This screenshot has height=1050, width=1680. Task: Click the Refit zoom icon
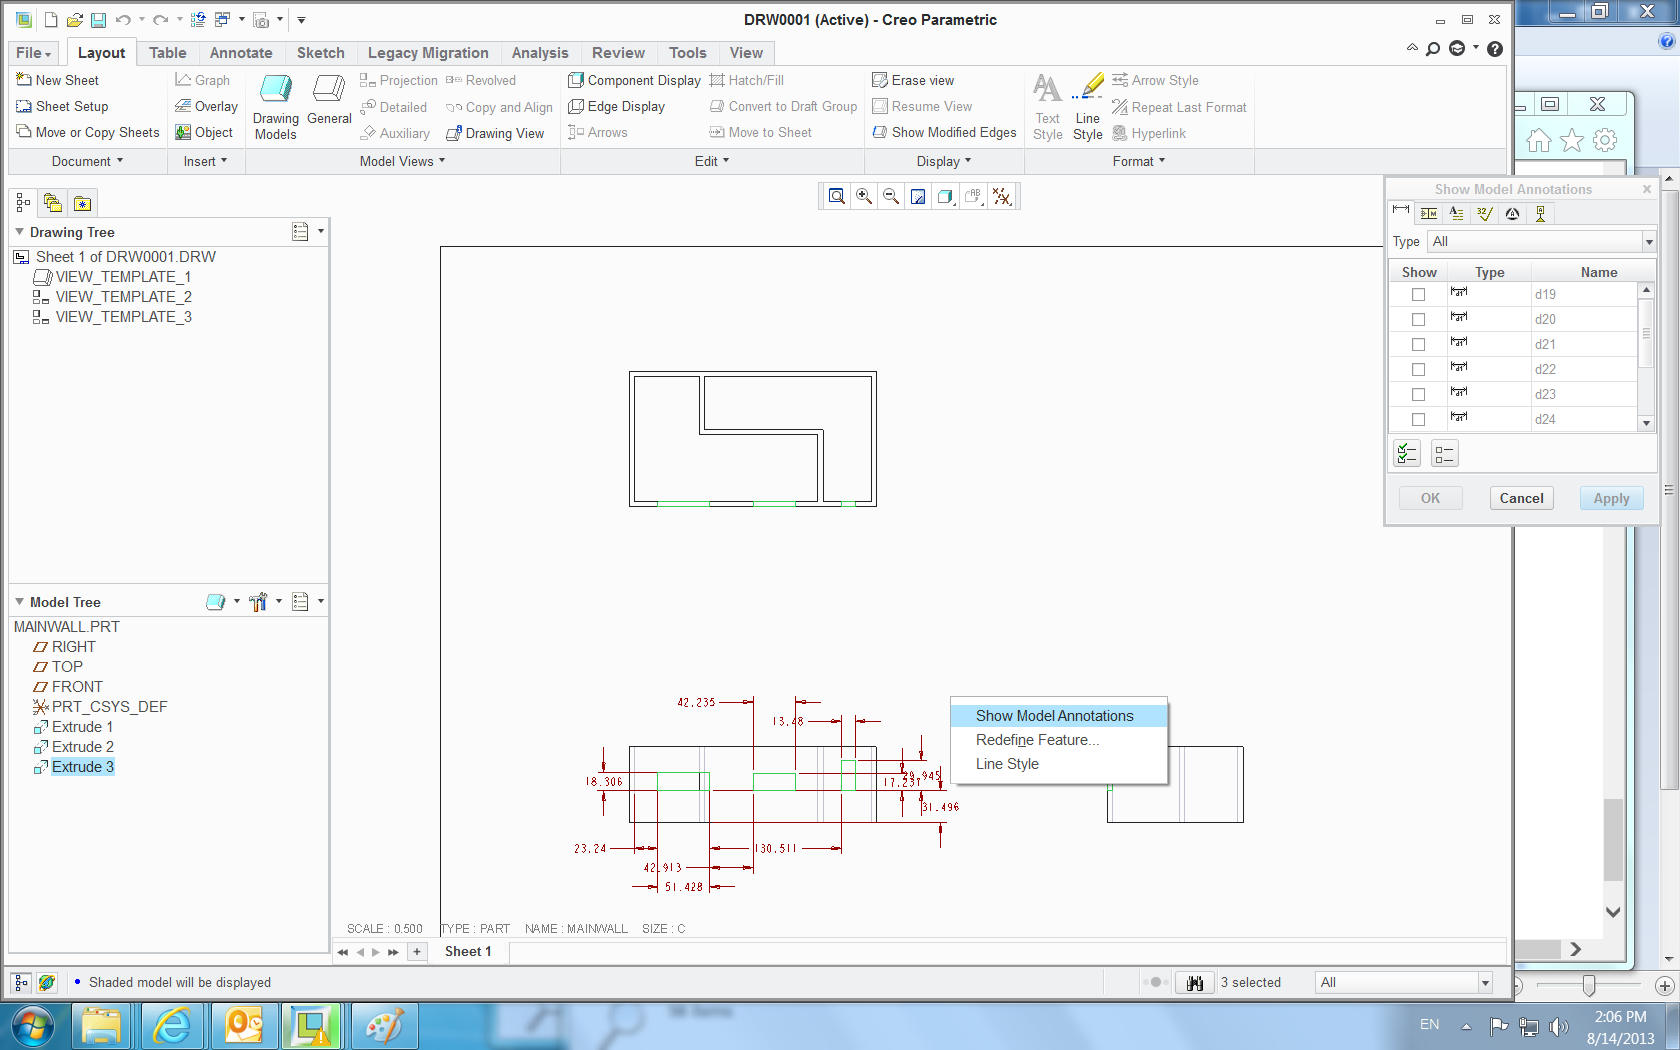(837, 197)
